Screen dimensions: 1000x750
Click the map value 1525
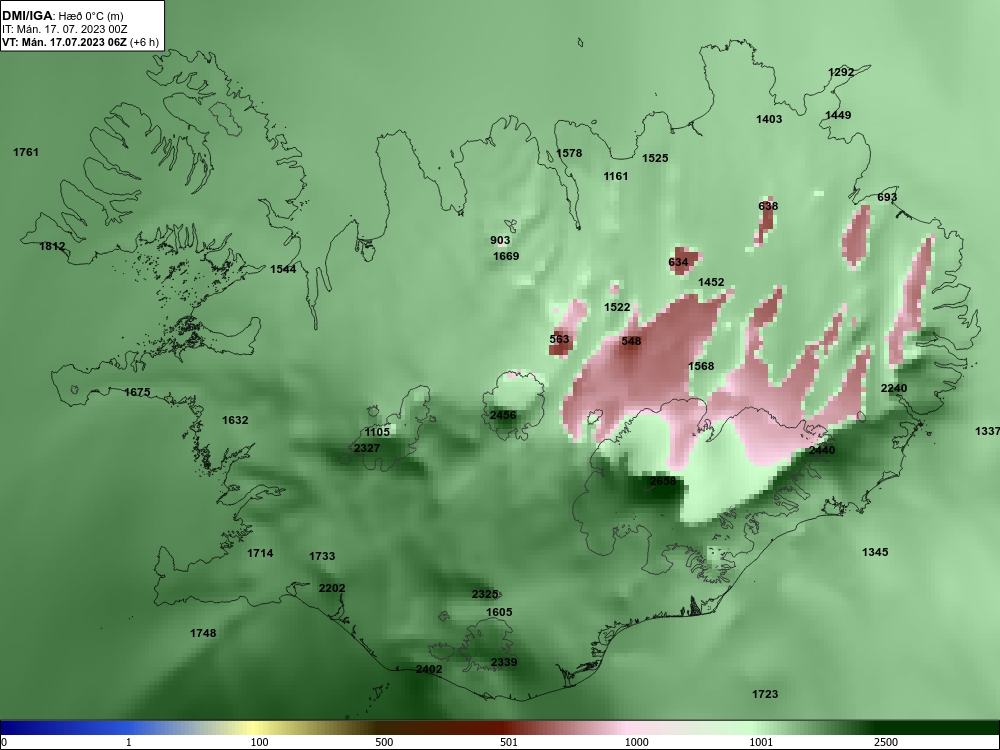click(656, 158)
